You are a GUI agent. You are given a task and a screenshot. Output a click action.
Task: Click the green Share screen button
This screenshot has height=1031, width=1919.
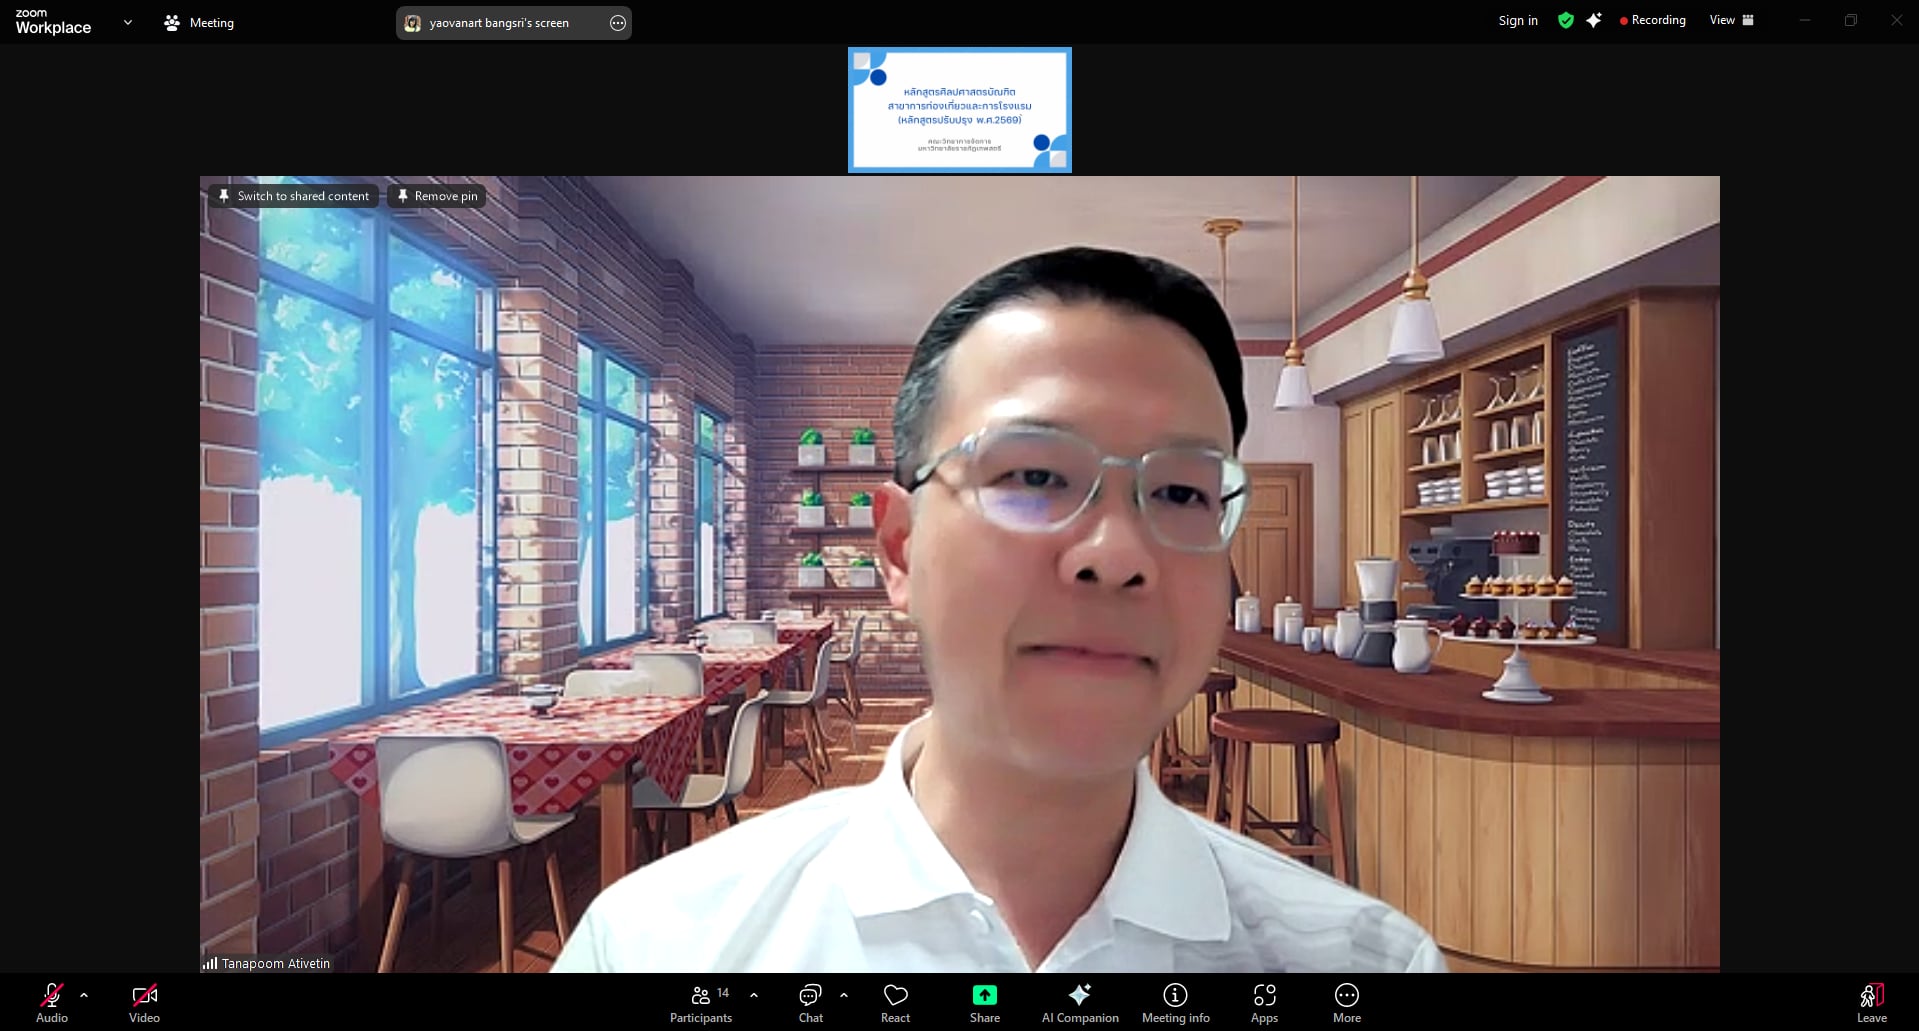tap(984, 1002)
